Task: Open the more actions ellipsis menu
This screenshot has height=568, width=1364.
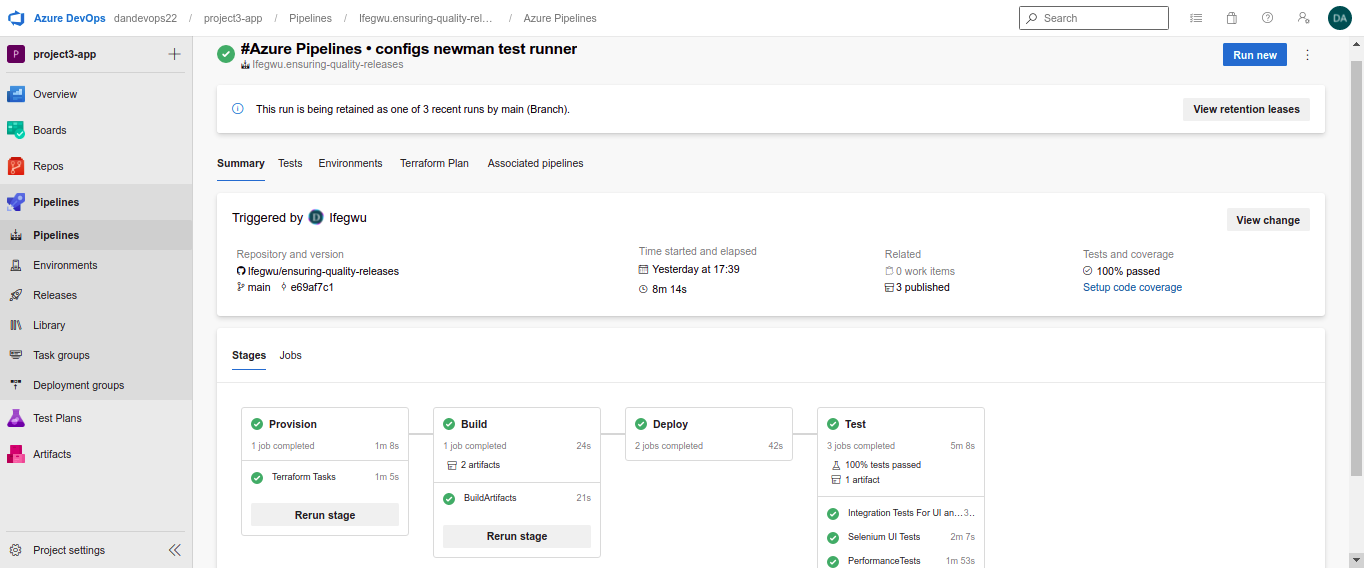Action: [x=1307, y=55]
